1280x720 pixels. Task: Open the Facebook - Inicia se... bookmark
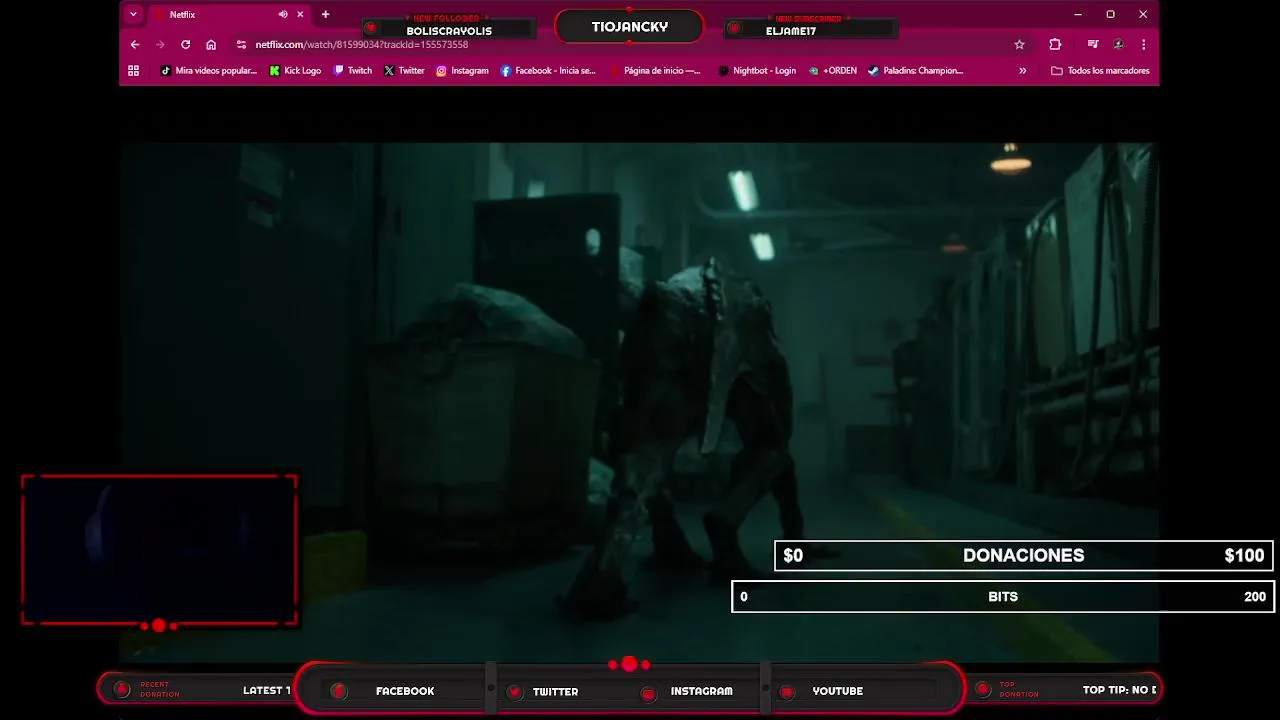(x=548, y=71)
